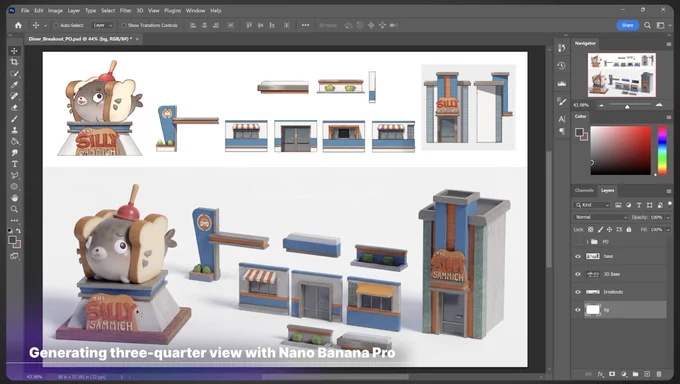Show the PO group layer visibility
This screenshot has height=384, width=680.
click(x=578, y=242)
